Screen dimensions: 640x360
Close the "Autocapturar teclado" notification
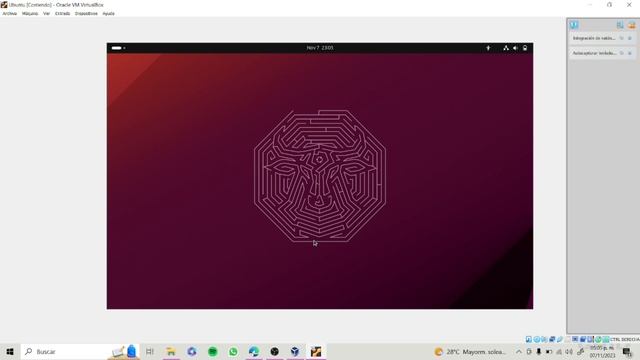pyautogui.click(x=630, y=53)
